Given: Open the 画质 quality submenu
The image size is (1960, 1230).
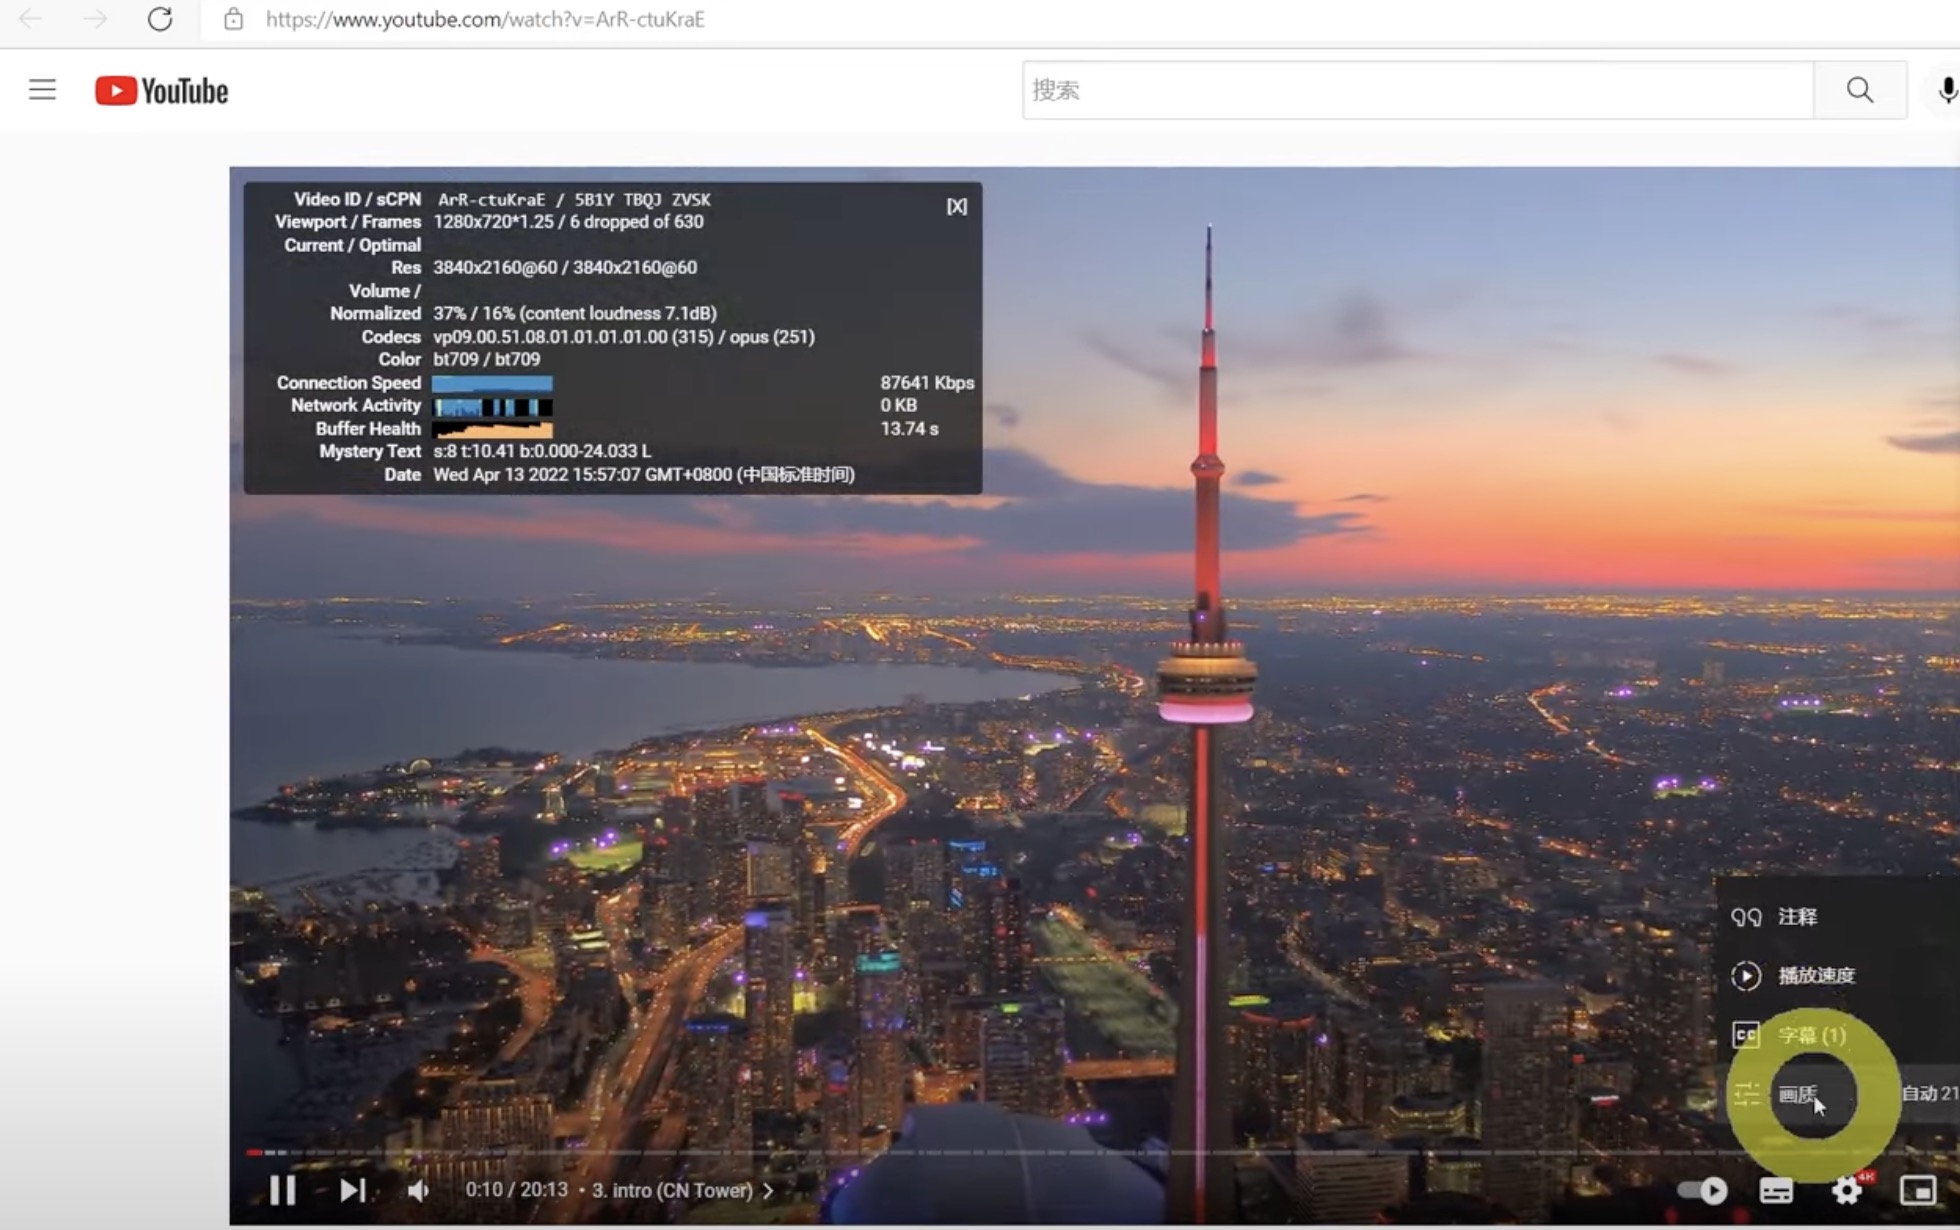Looking at the screenshot, I should [x=1797, y=1094].
